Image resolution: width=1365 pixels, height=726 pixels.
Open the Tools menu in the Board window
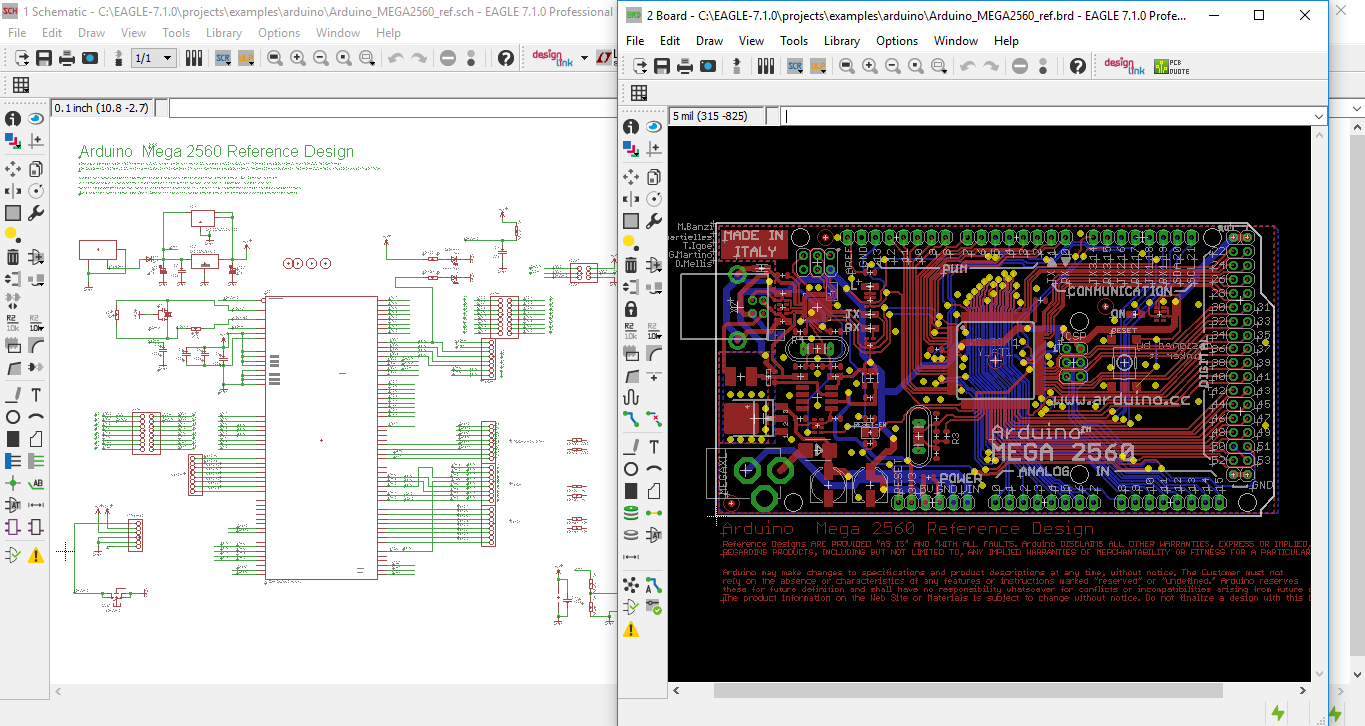pos(794,41)
